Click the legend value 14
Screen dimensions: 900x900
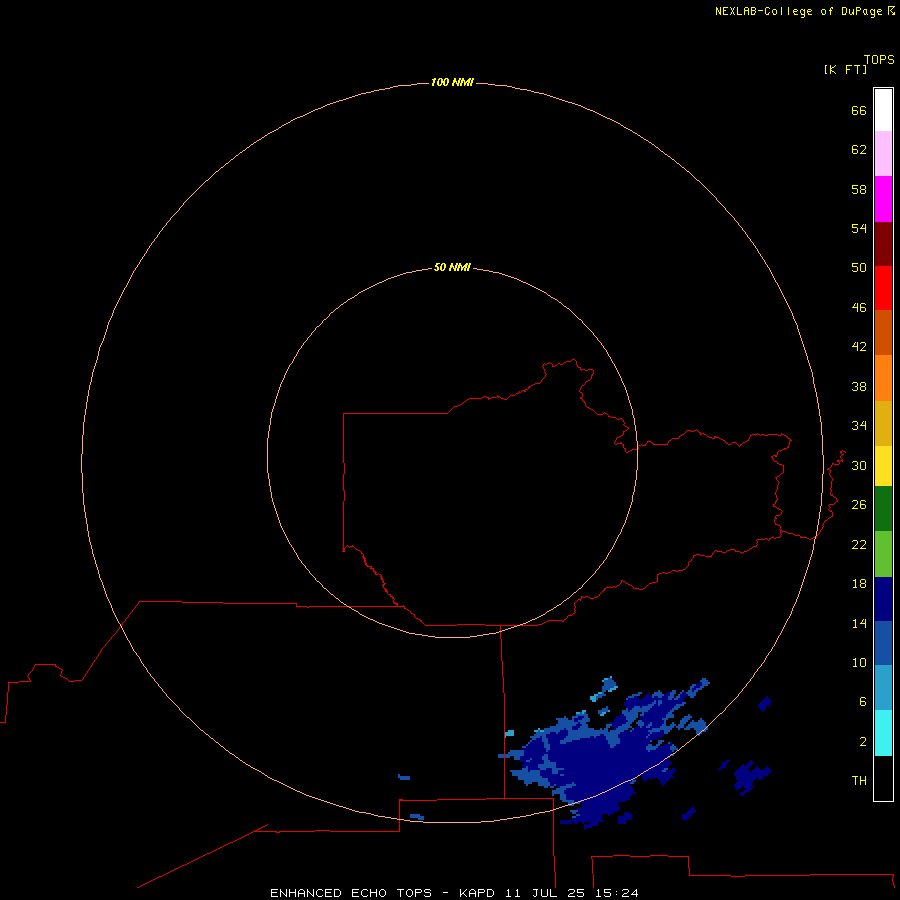(x=859, y=623)
